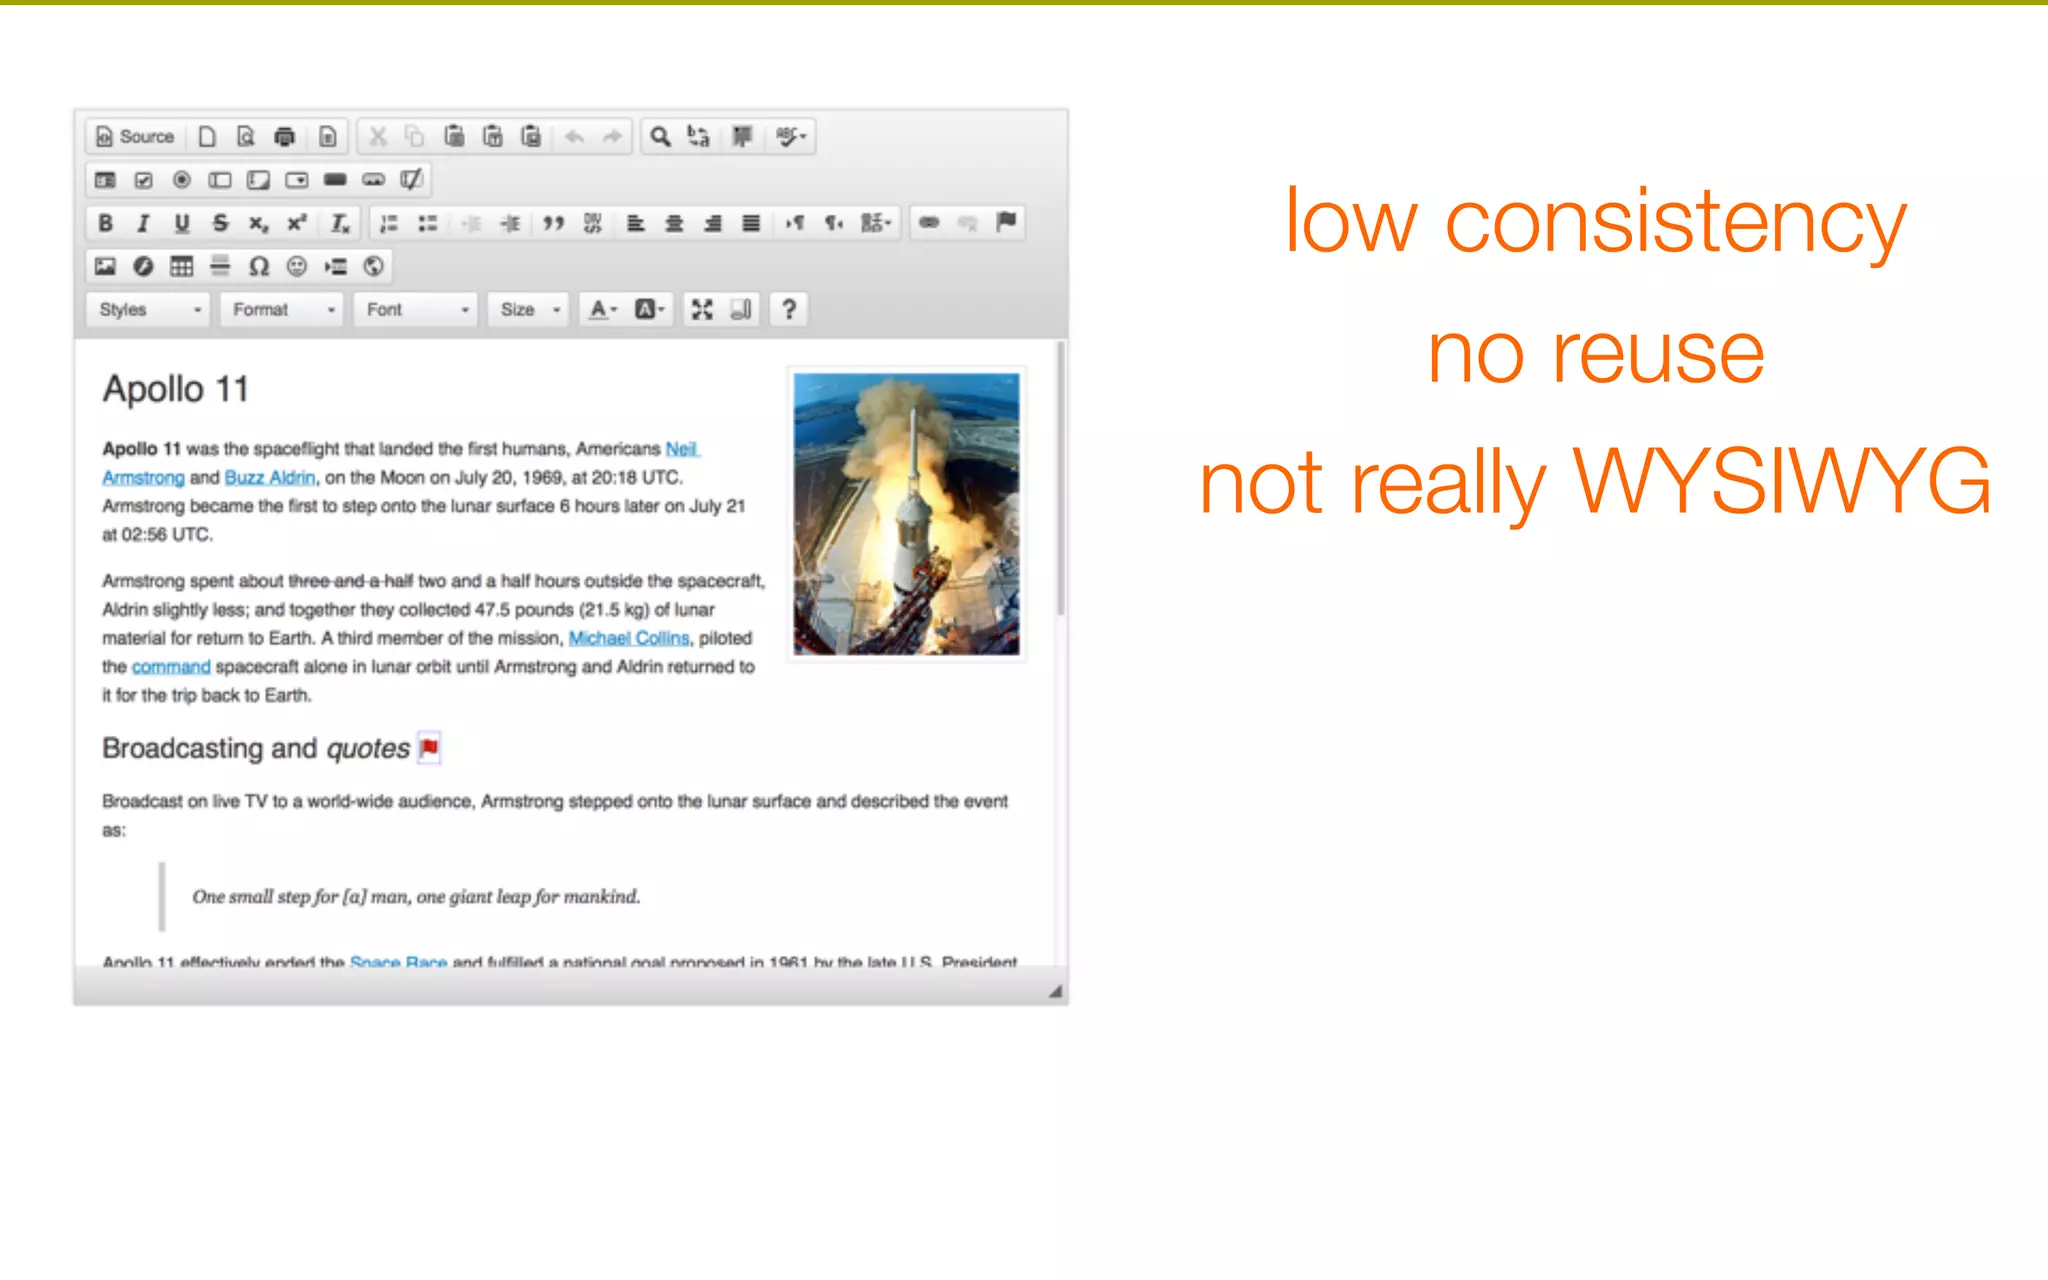This screenshot has width=2048, height=1280.
Task: Toggle the bulleted list
Action: pos(428,223)
